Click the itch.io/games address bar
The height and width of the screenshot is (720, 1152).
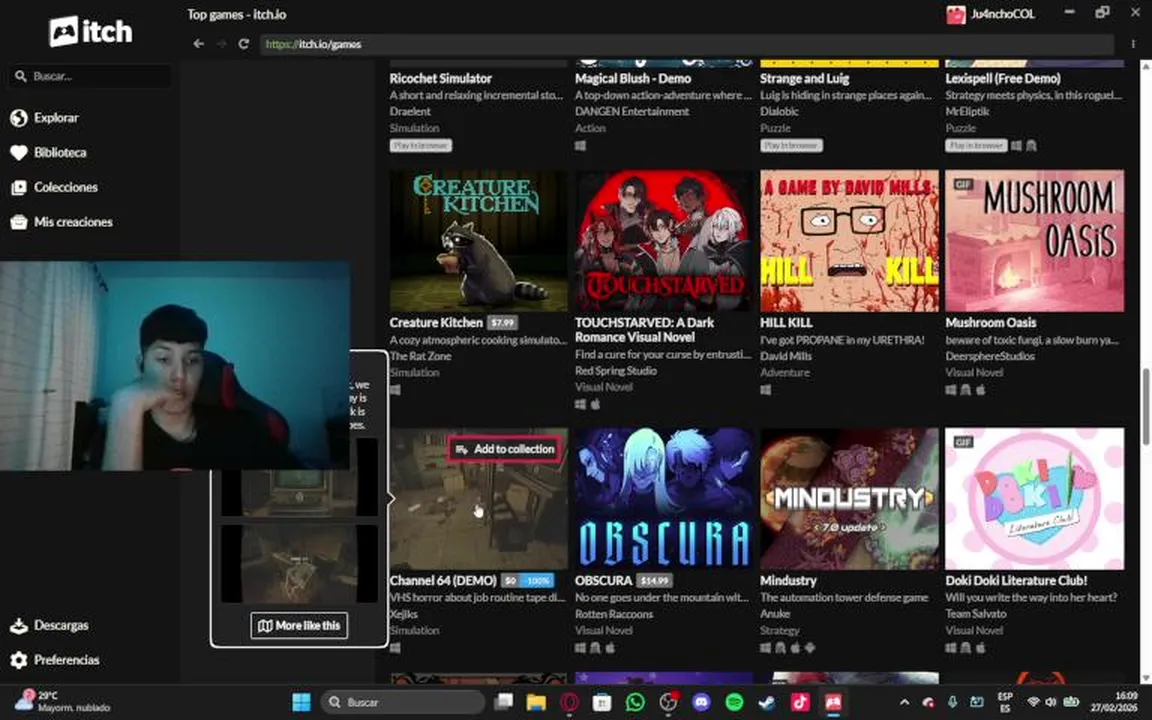[687, 44]
